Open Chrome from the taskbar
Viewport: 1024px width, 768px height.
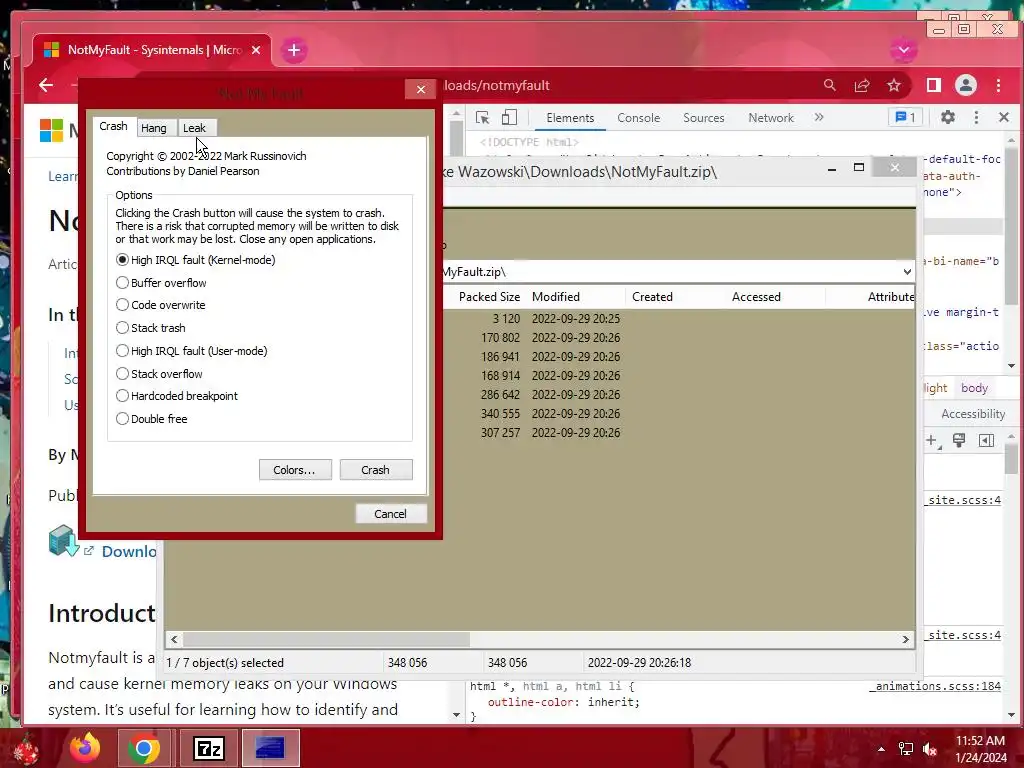(x=144, y=748)
